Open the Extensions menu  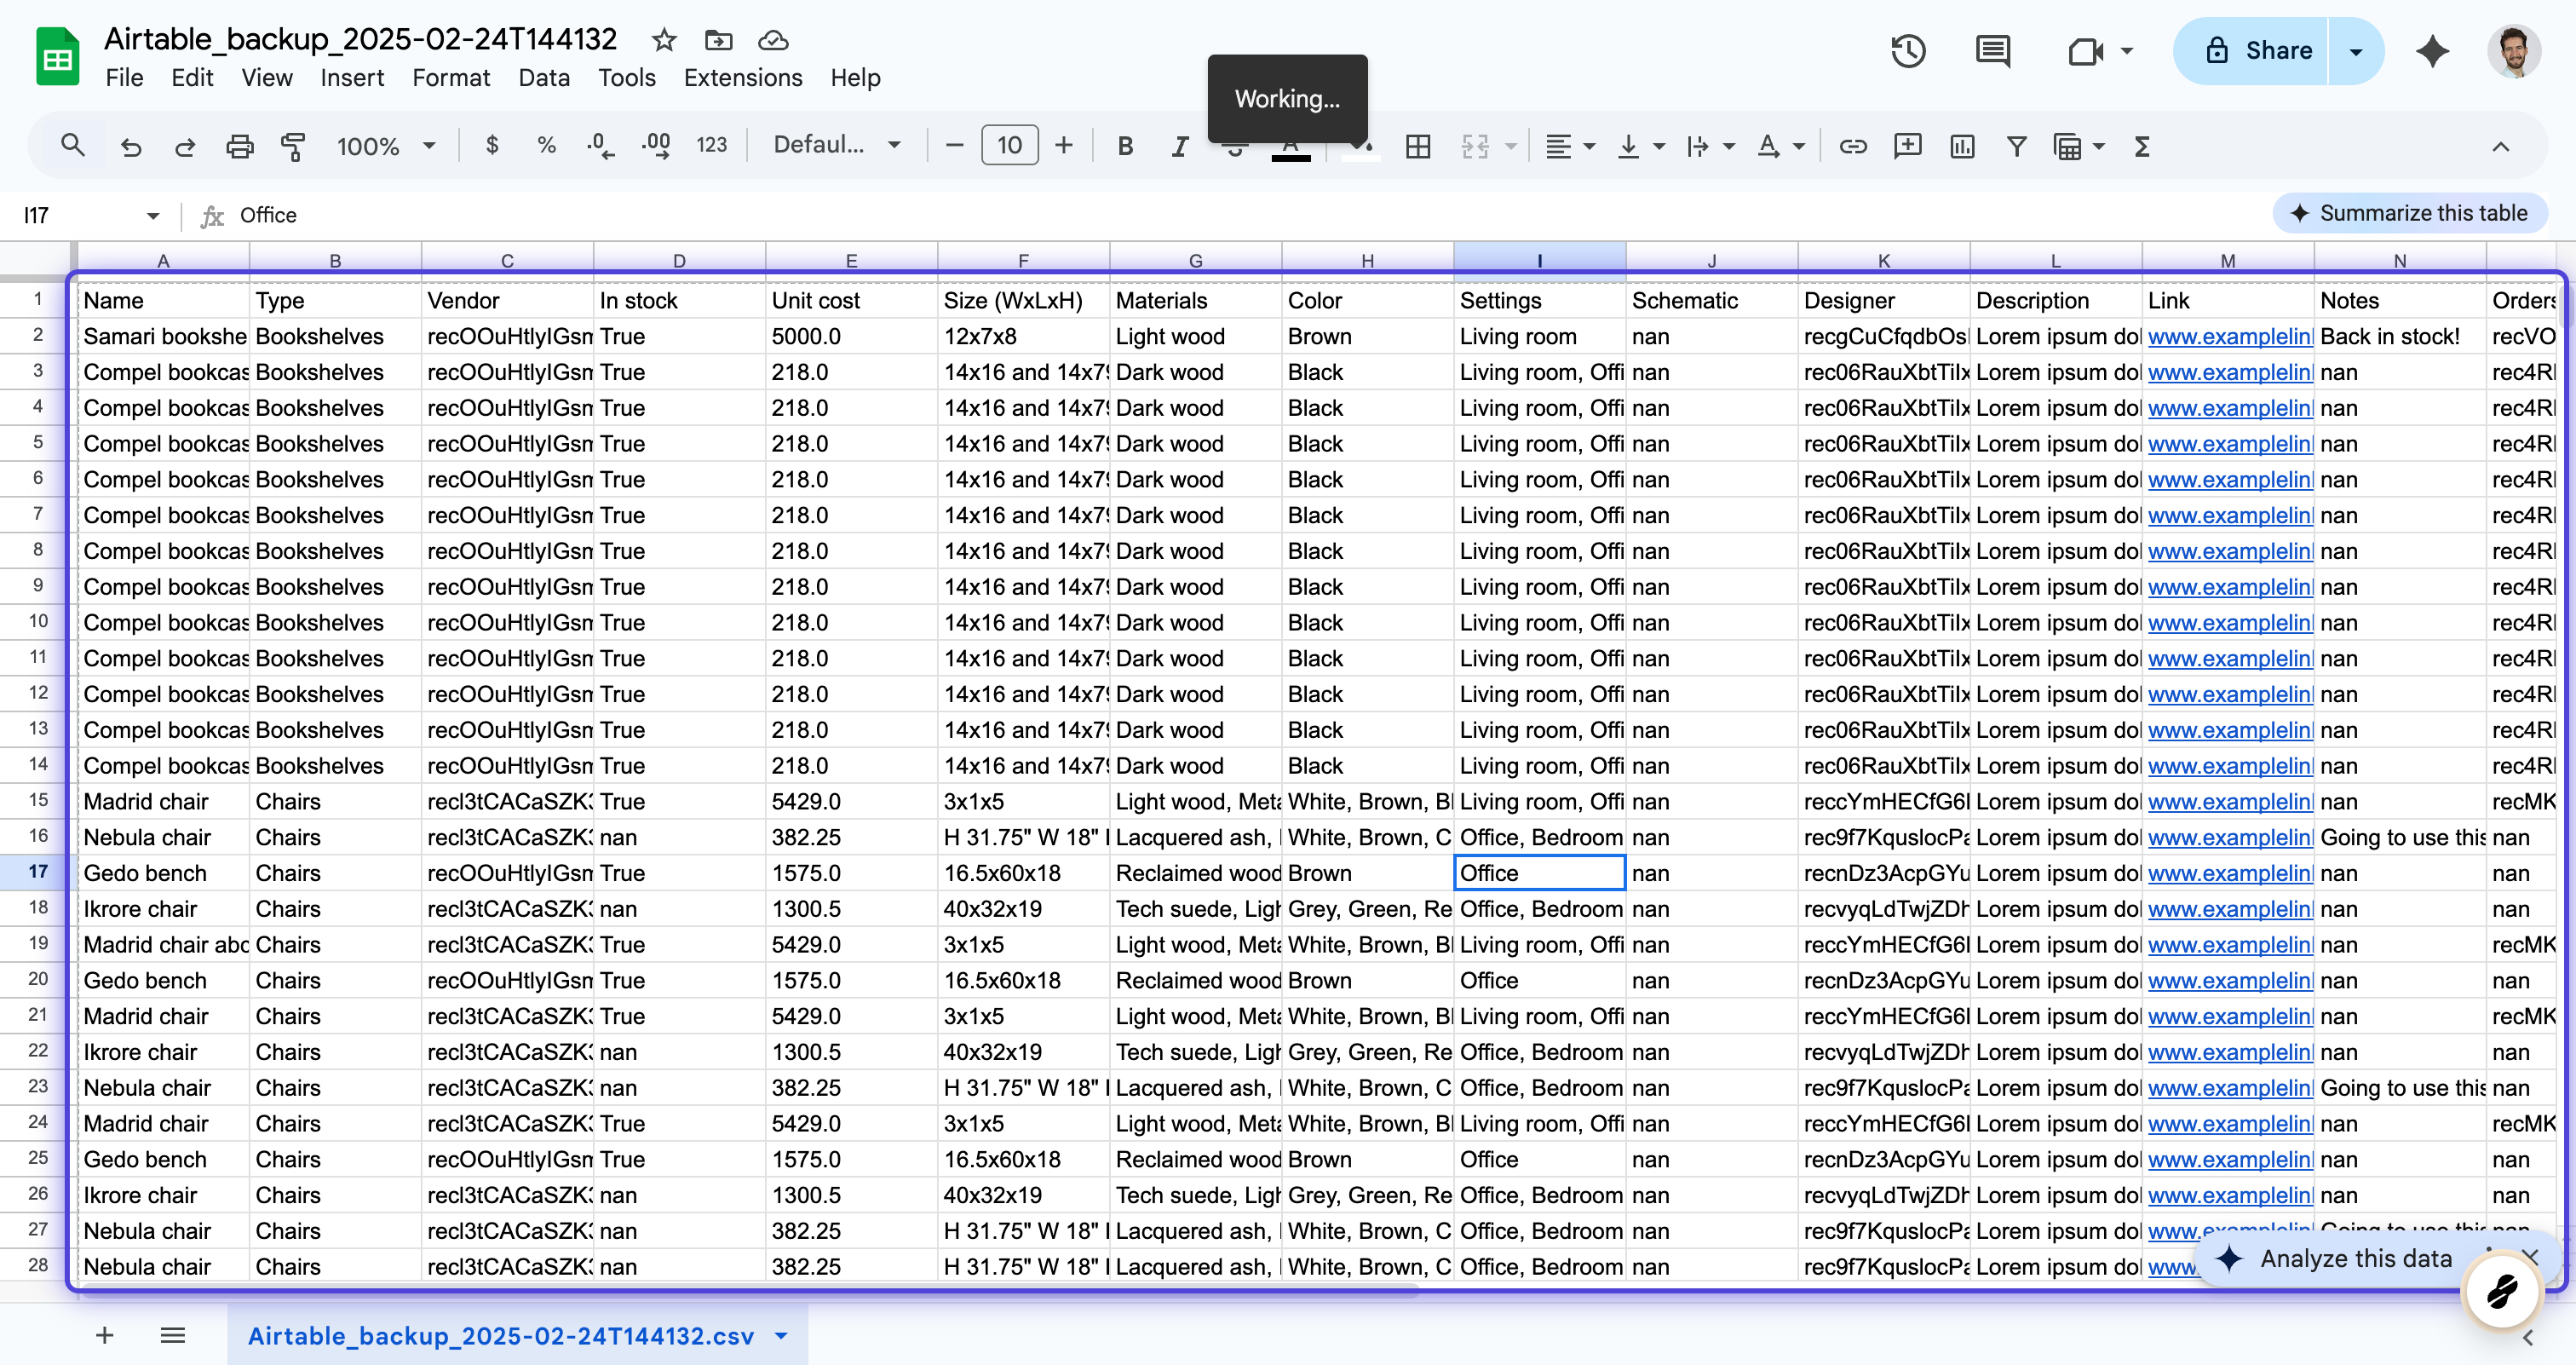point(743,78)
